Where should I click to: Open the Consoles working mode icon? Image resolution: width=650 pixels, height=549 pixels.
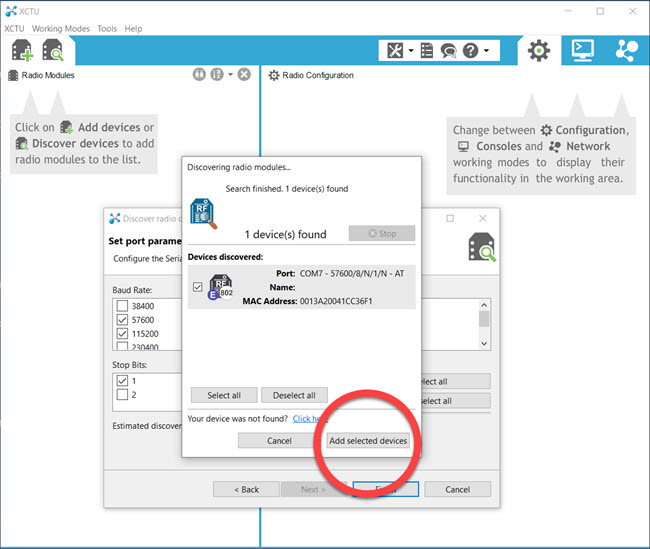(582, 50)
